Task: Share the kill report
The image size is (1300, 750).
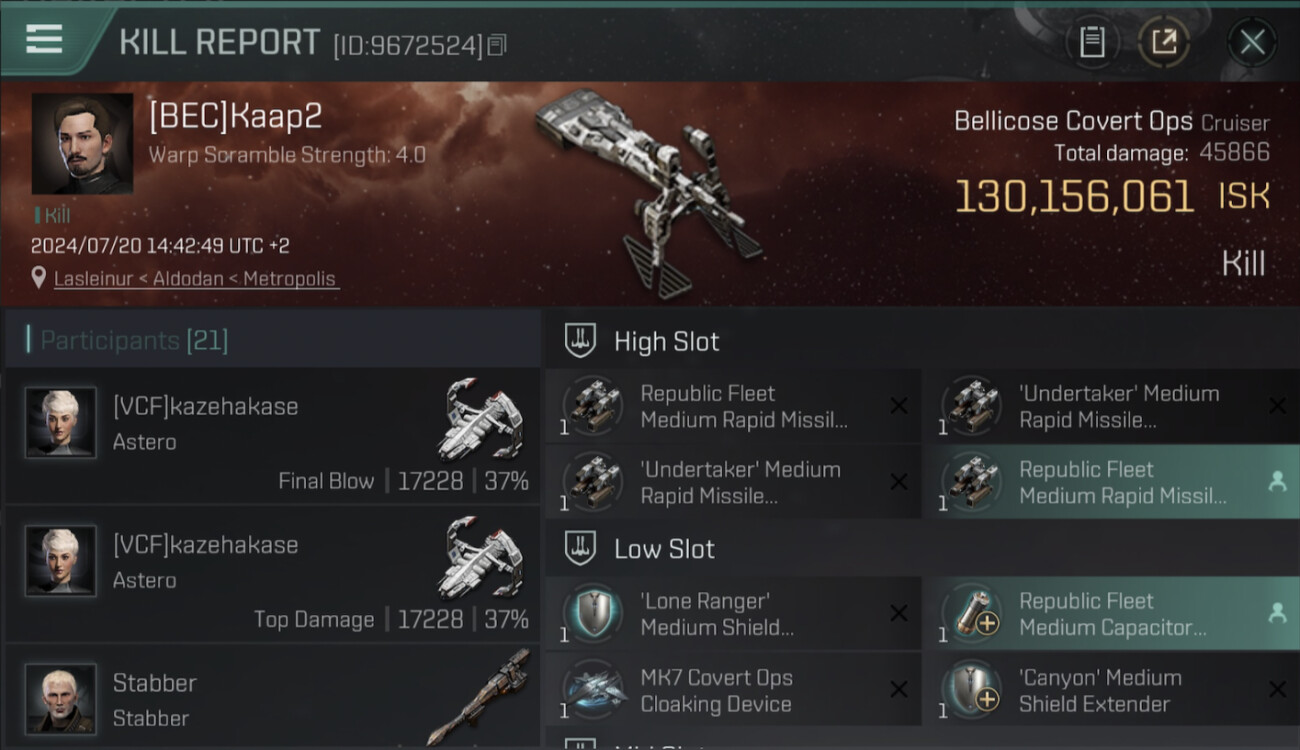Action: coord(1164,42)
